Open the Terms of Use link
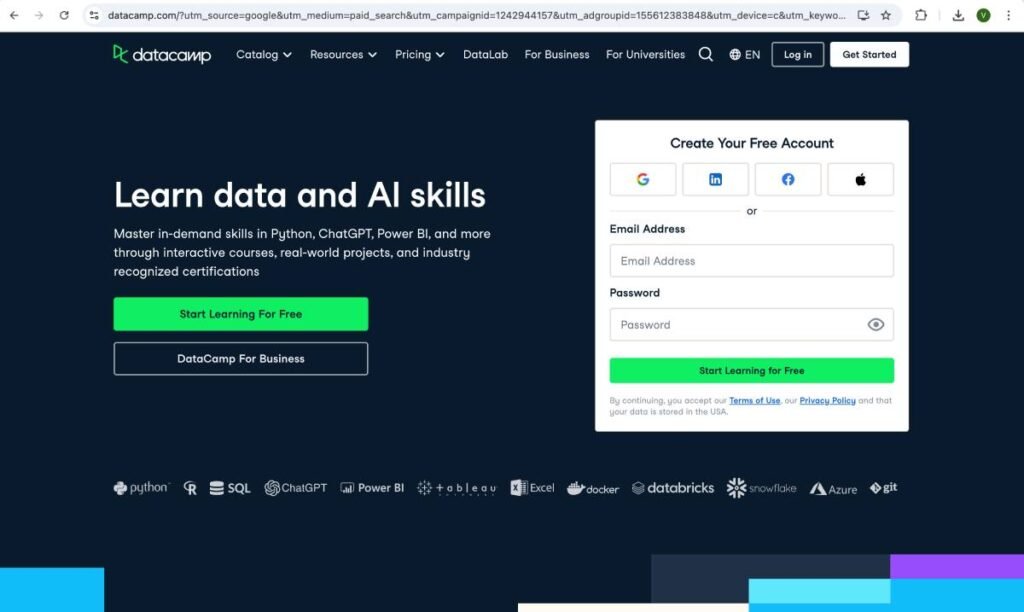The image size is (1024, 612). (754, 400)
